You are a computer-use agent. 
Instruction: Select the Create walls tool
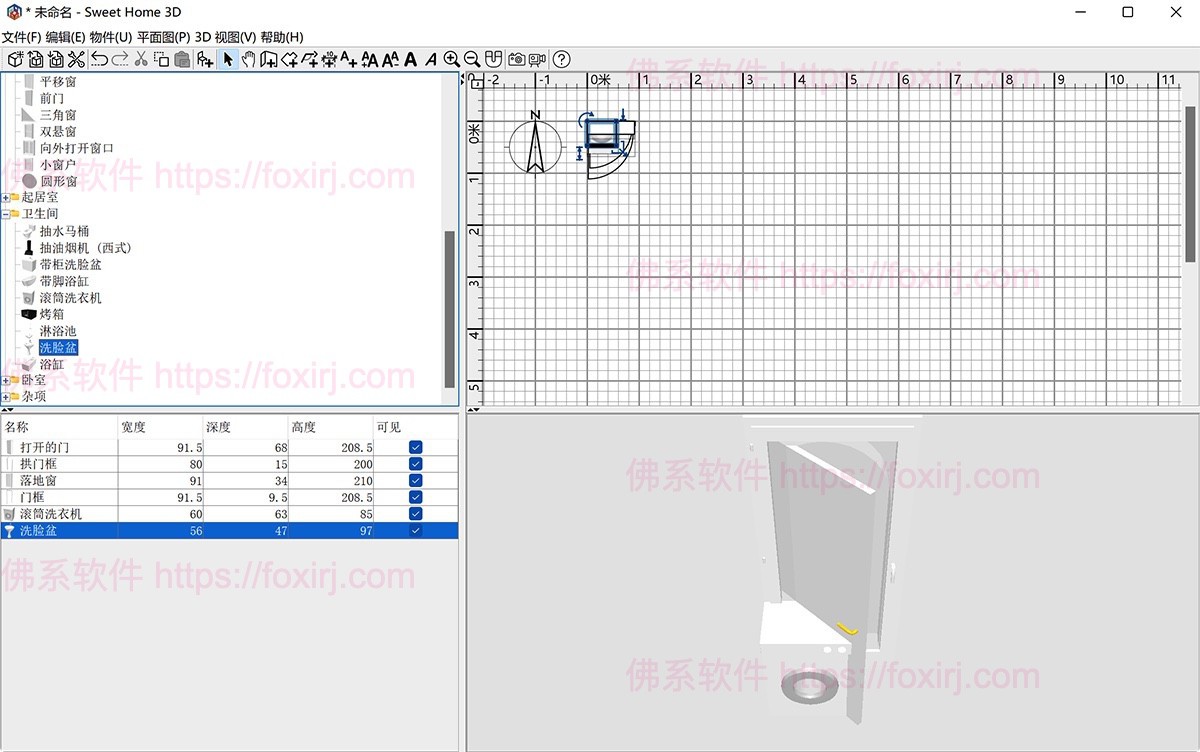coord(269,60)
